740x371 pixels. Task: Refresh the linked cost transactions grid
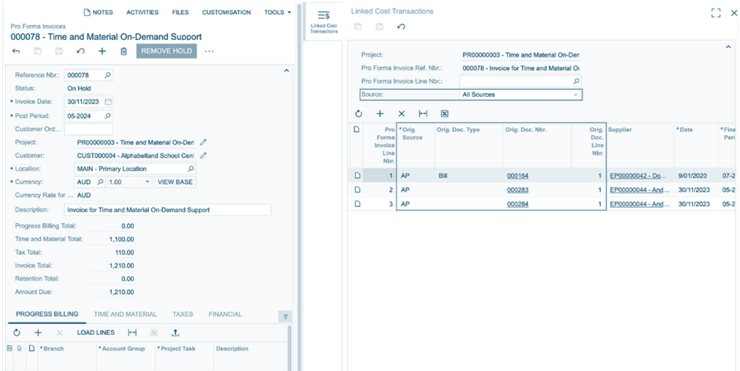coord(358,114)
